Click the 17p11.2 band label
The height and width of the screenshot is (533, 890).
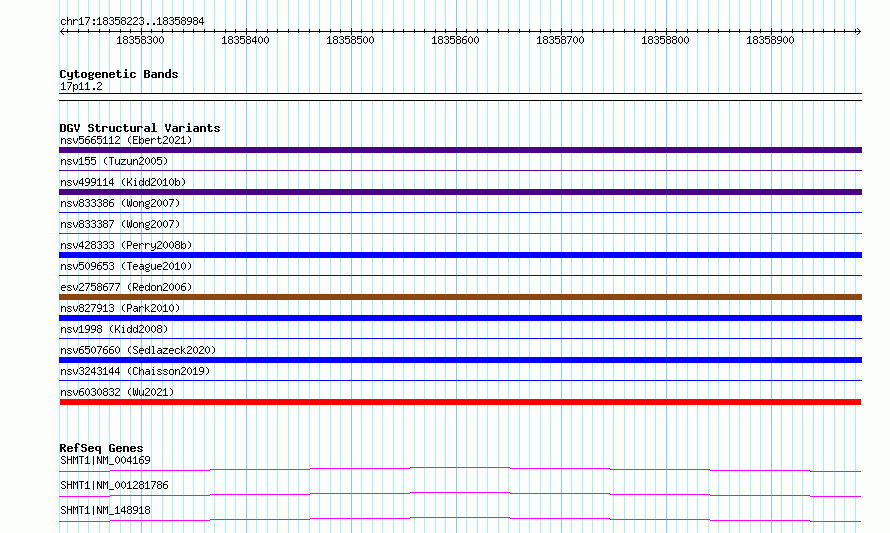pyautogui.click(x=81, y=86)
